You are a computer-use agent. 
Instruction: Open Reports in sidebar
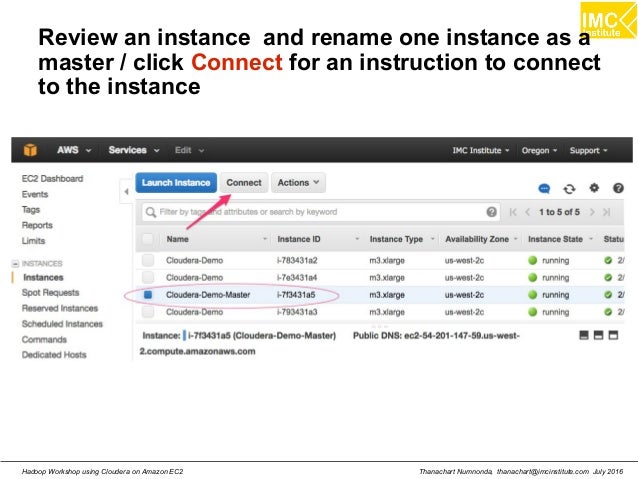[37, 225]
